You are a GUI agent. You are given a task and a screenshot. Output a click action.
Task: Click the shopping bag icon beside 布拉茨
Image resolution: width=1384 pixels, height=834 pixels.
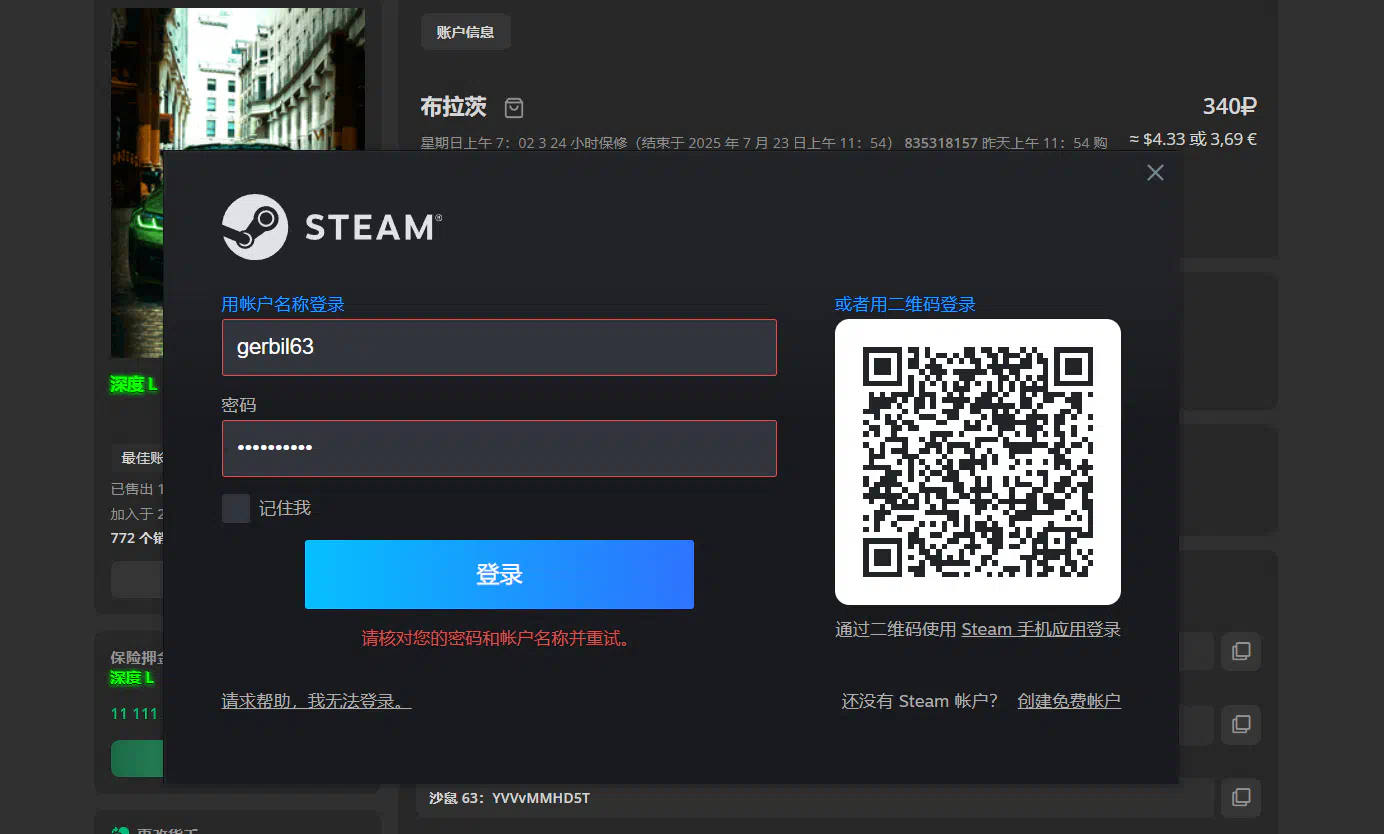[514, 107]
